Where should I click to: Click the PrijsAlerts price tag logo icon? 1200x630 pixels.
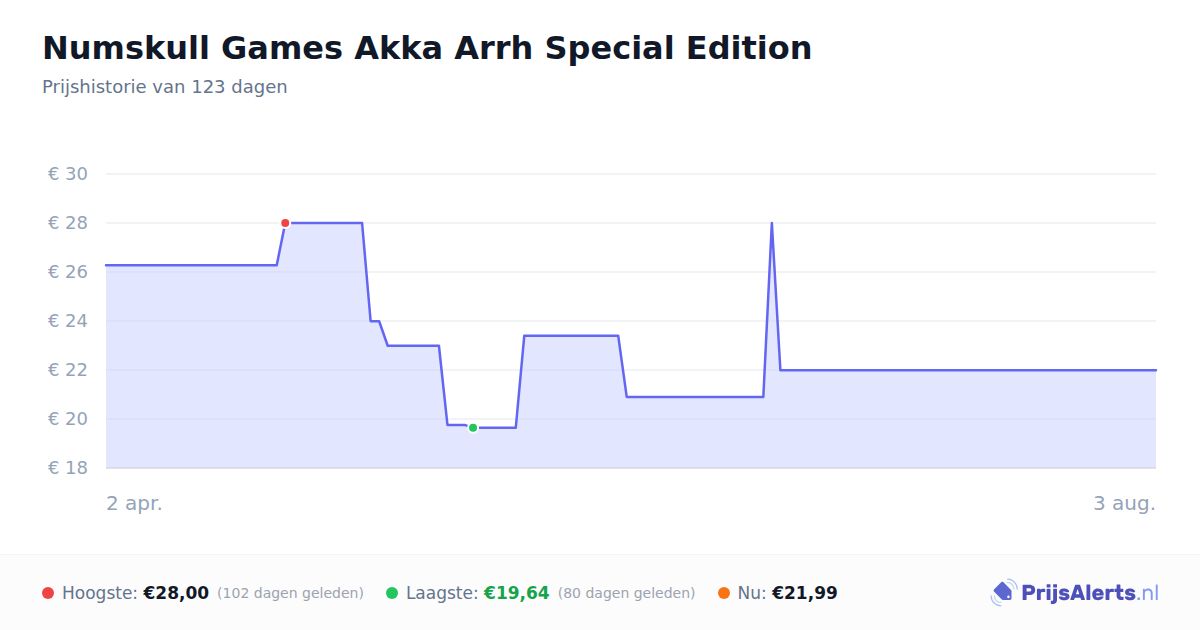(1003, 593)
